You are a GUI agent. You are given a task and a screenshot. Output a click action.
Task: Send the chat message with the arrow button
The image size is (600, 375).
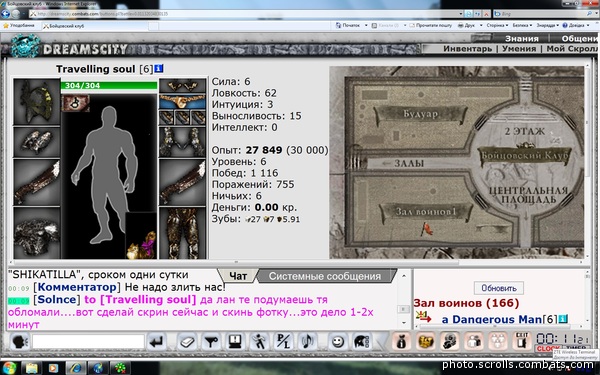157,342
